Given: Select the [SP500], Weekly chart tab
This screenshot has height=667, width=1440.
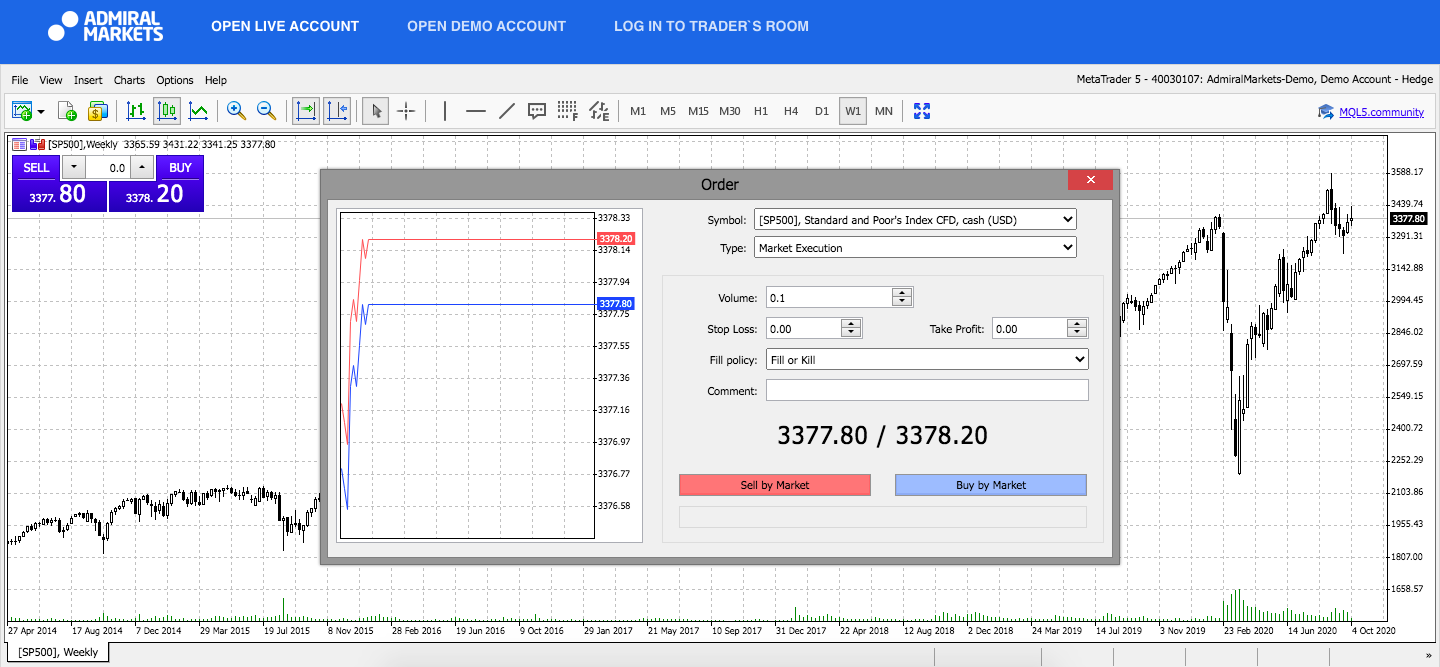Looking at the screenshot, I should click(x=58, y=652).
